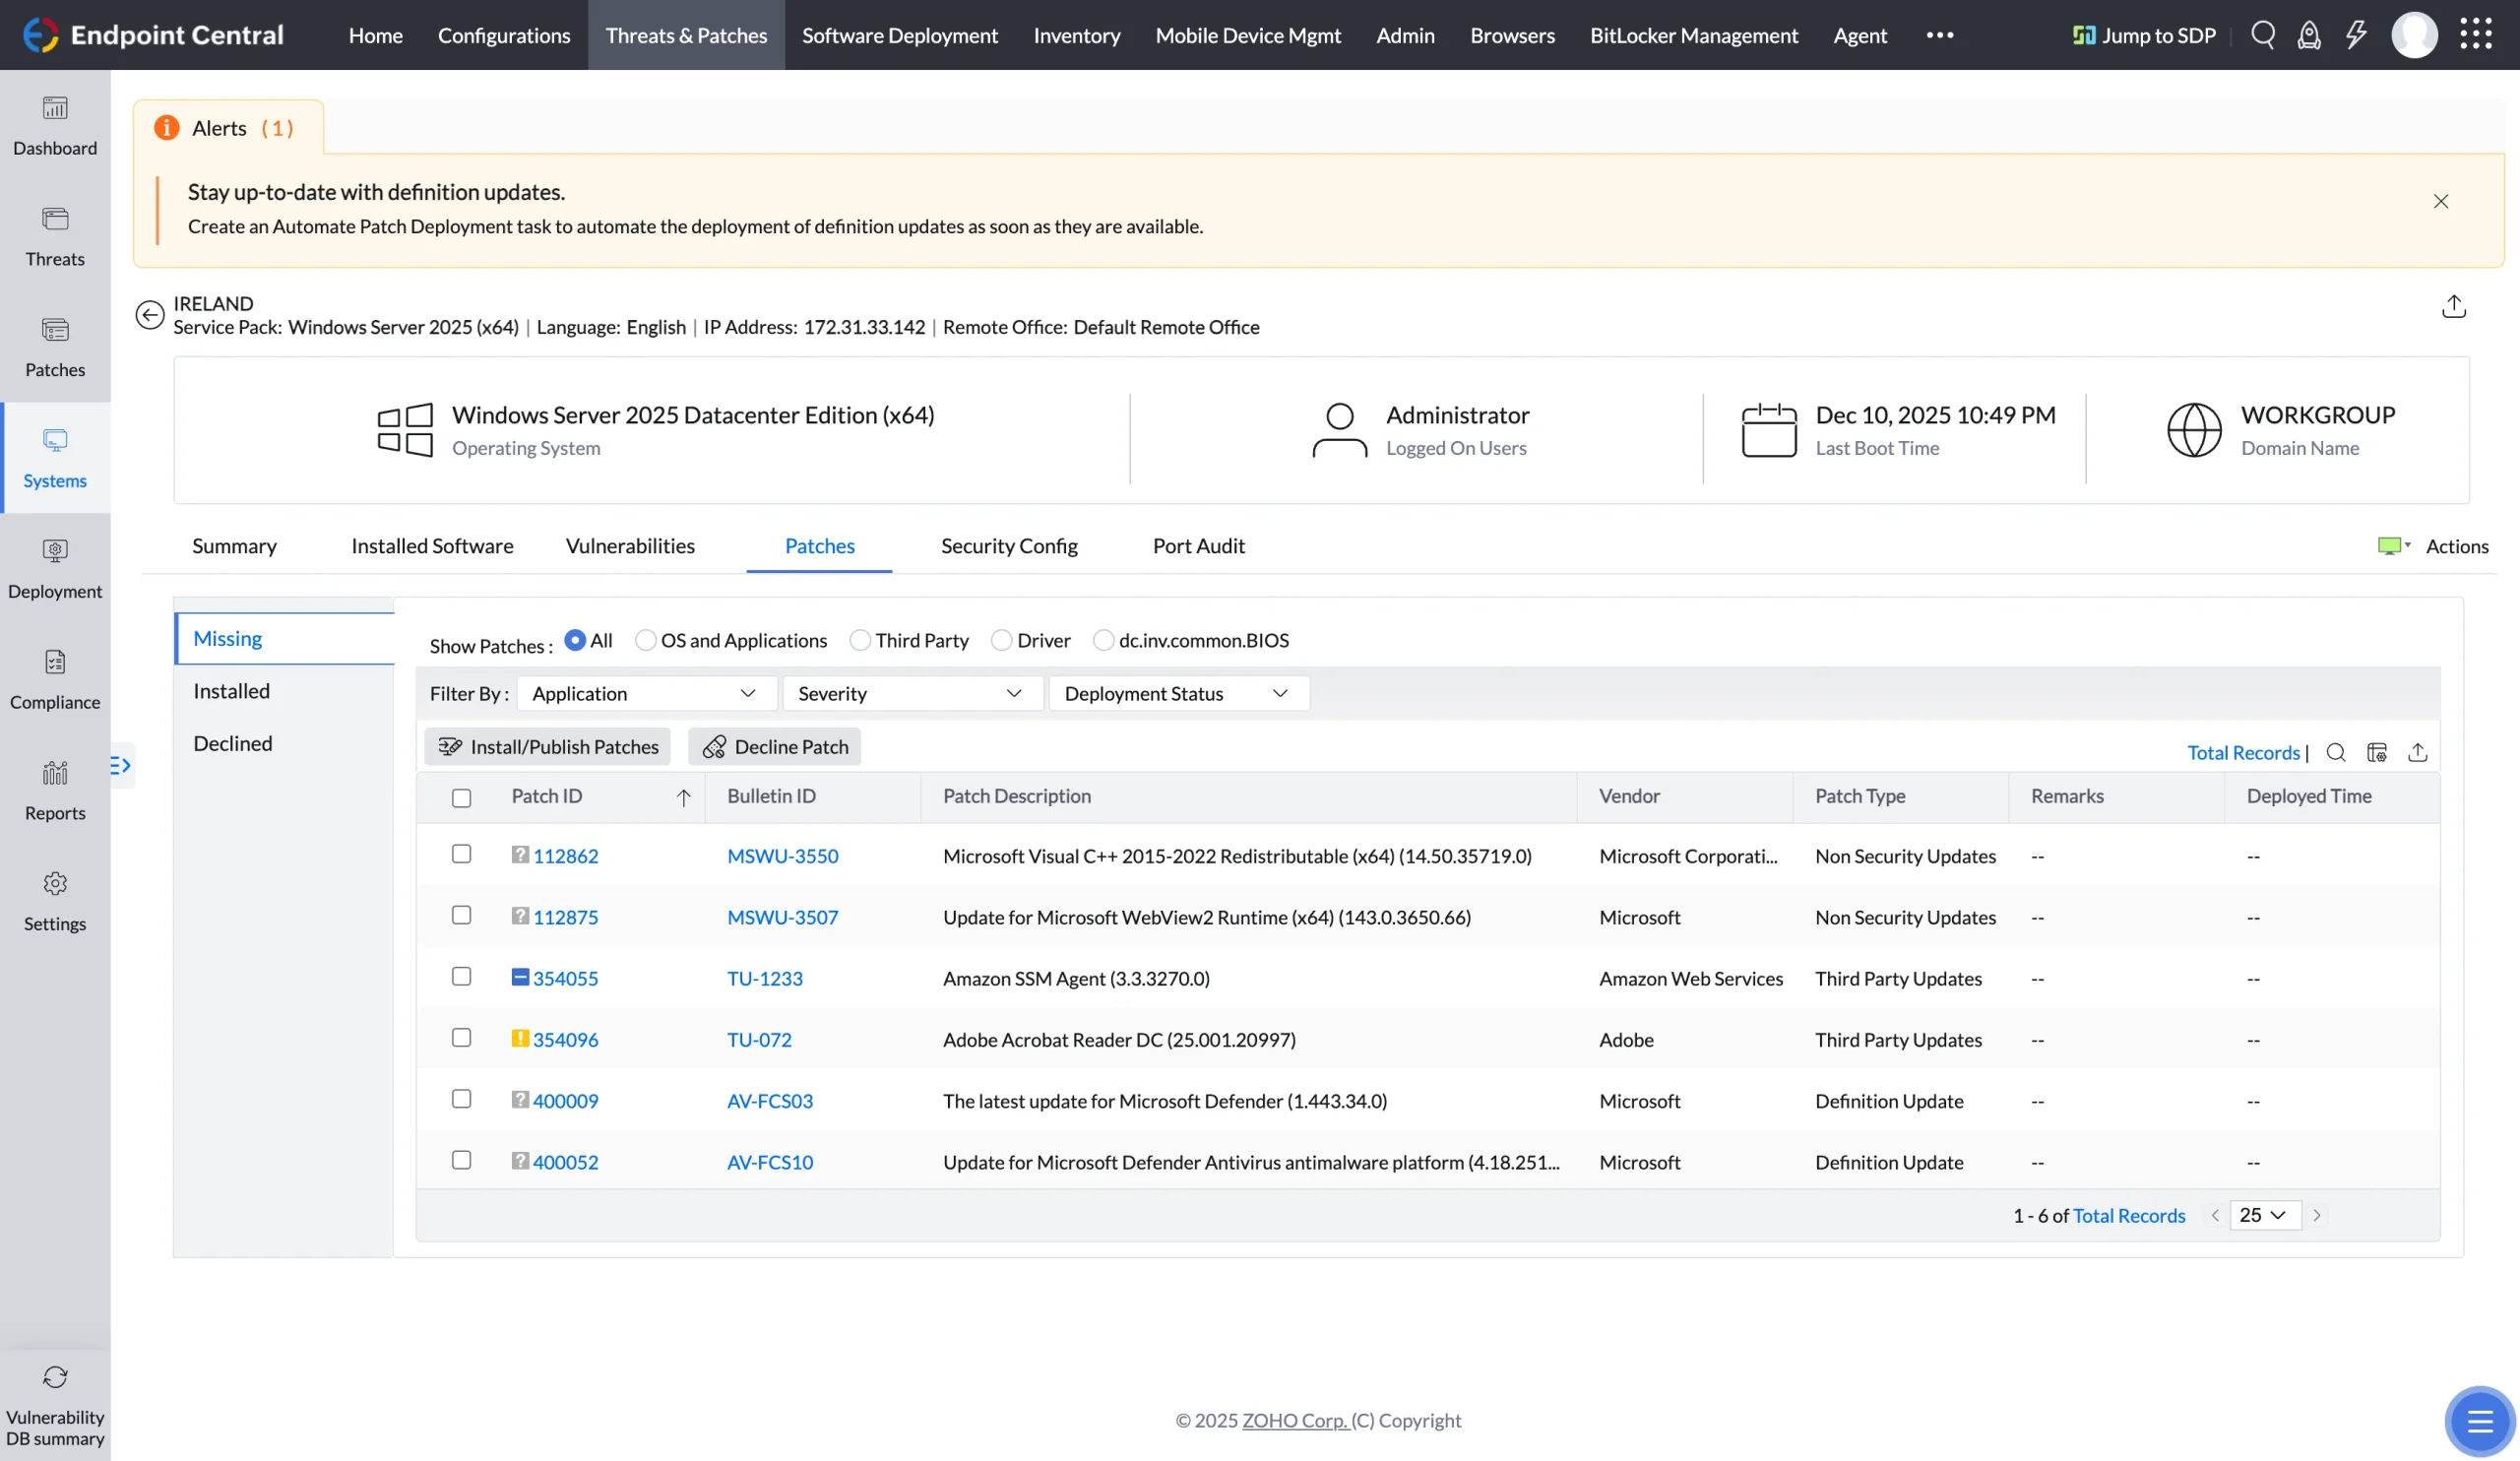Viewport: 2520px width, 1461px height.
Task: Open the Application filter dropdown
Action: (646, 693)
